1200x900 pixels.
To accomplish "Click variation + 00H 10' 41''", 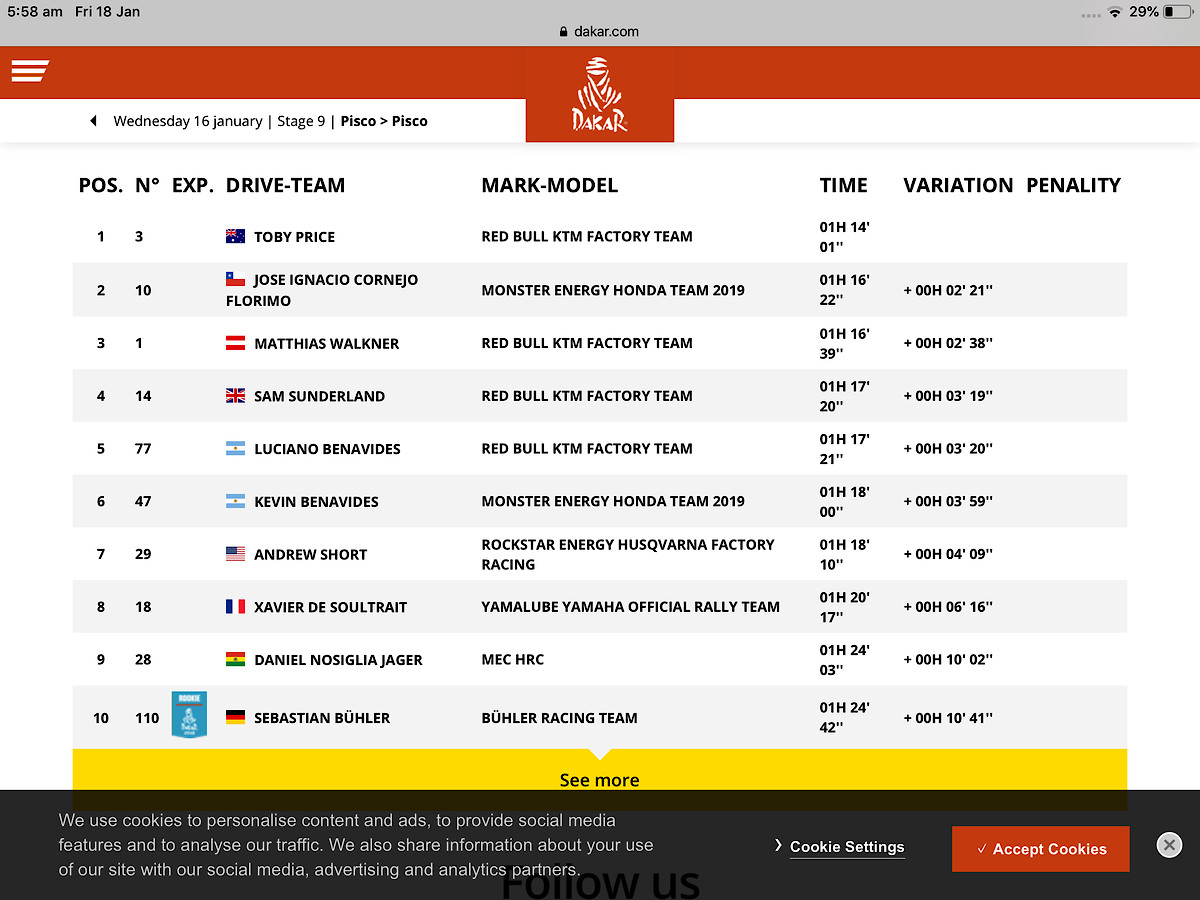I will (x=949, y=718).
